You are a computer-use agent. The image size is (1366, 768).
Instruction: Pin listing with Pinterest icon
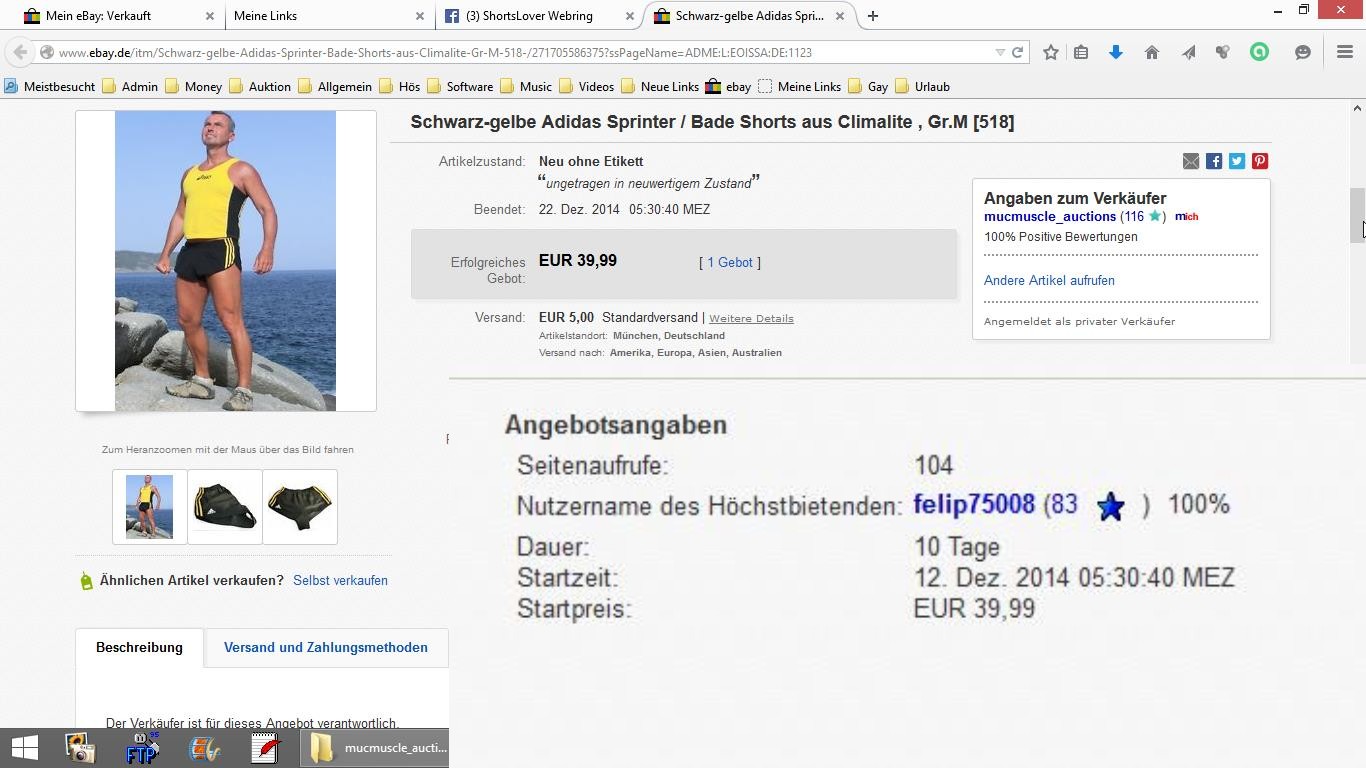(1259, 161)
